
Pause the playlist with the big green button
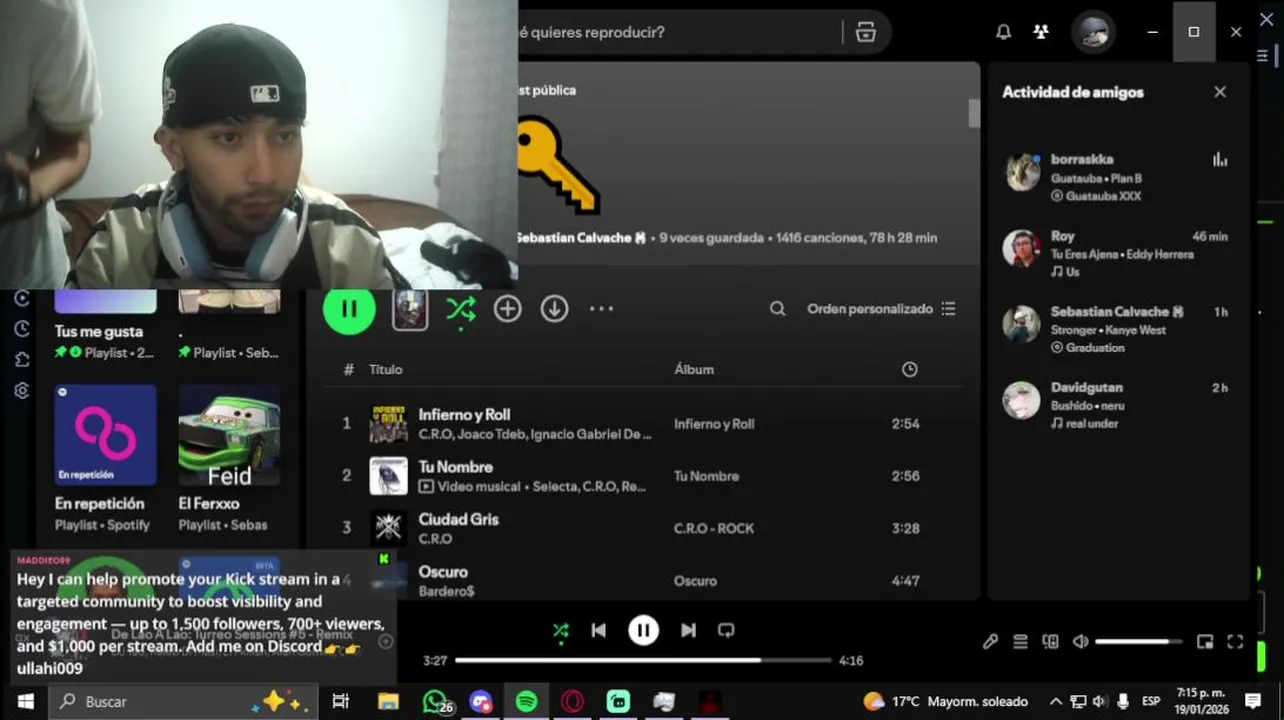(x=349, y=308)
